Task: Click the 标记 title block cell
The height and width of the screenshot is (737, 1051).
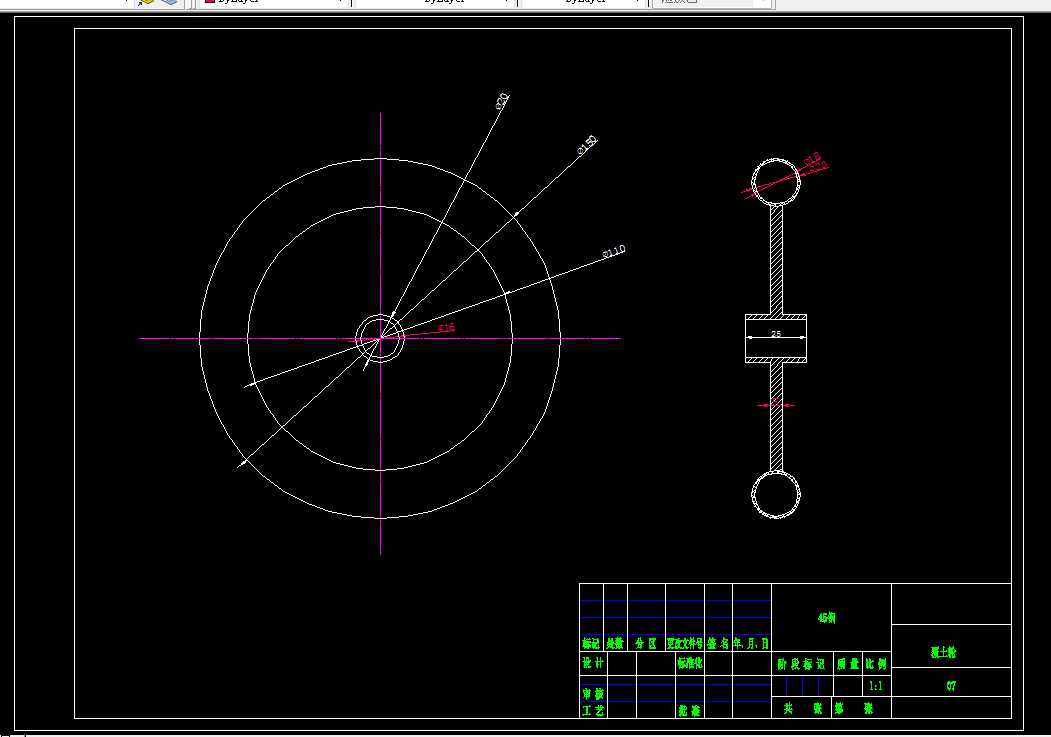Action: pos(591,643)
